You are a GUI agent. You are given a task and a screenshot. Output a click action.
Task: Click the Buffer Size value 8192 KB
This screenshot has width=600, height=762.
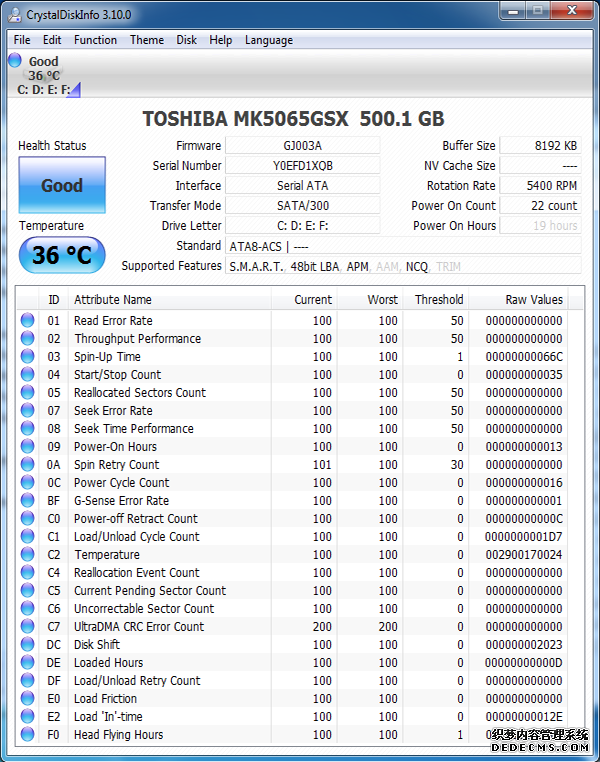pyautogui.click(x=540, y=145)
